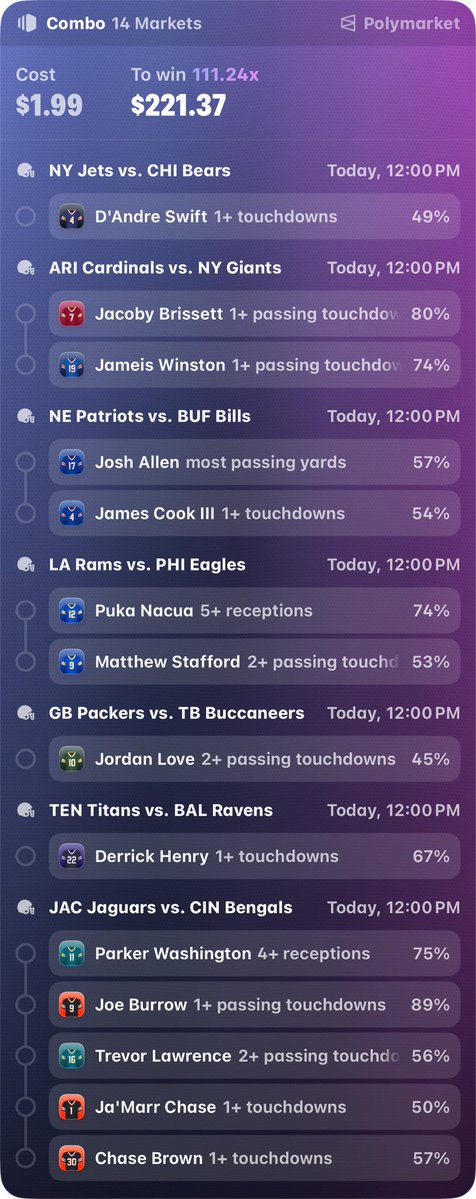Click the Combo stack icon
The height and width of the screenshot is (1199, 476).
pyautogui.click(x=27, y=23)
